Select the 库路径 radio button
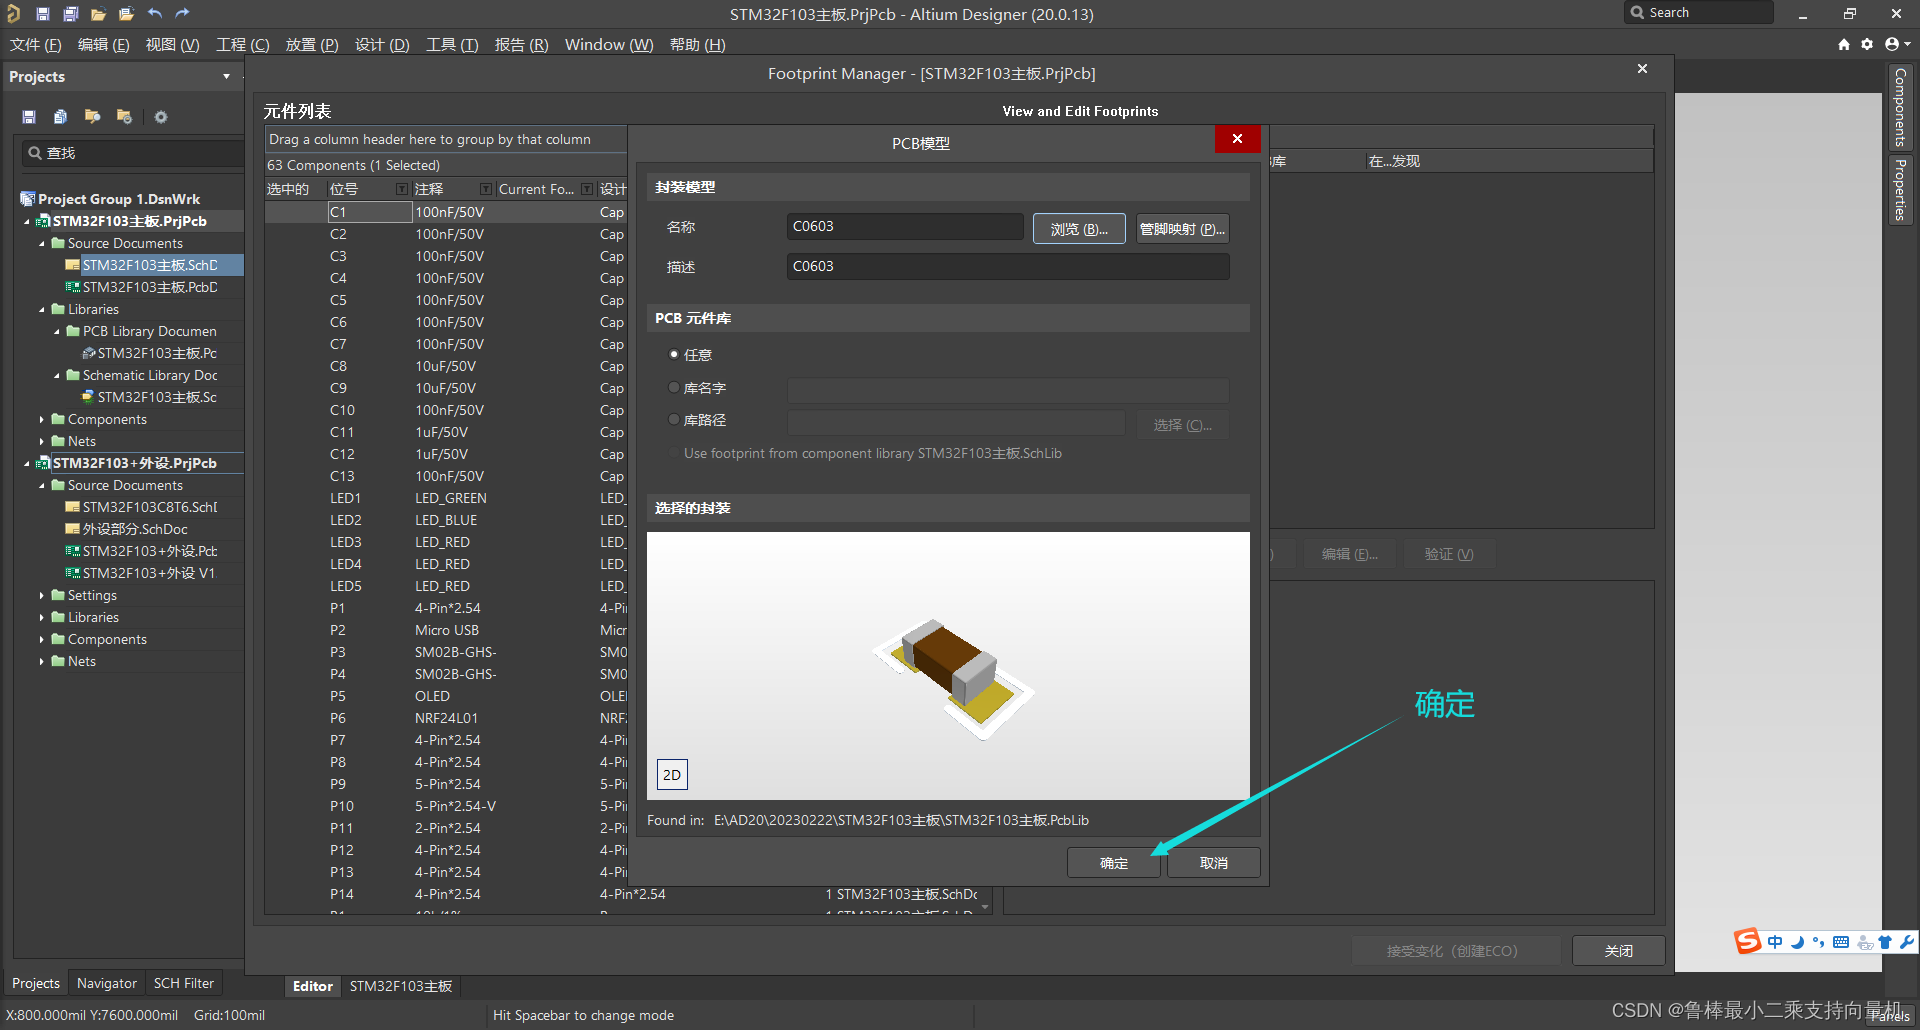This screenshot has height=1030, width=1920. (x=674, y=420)
